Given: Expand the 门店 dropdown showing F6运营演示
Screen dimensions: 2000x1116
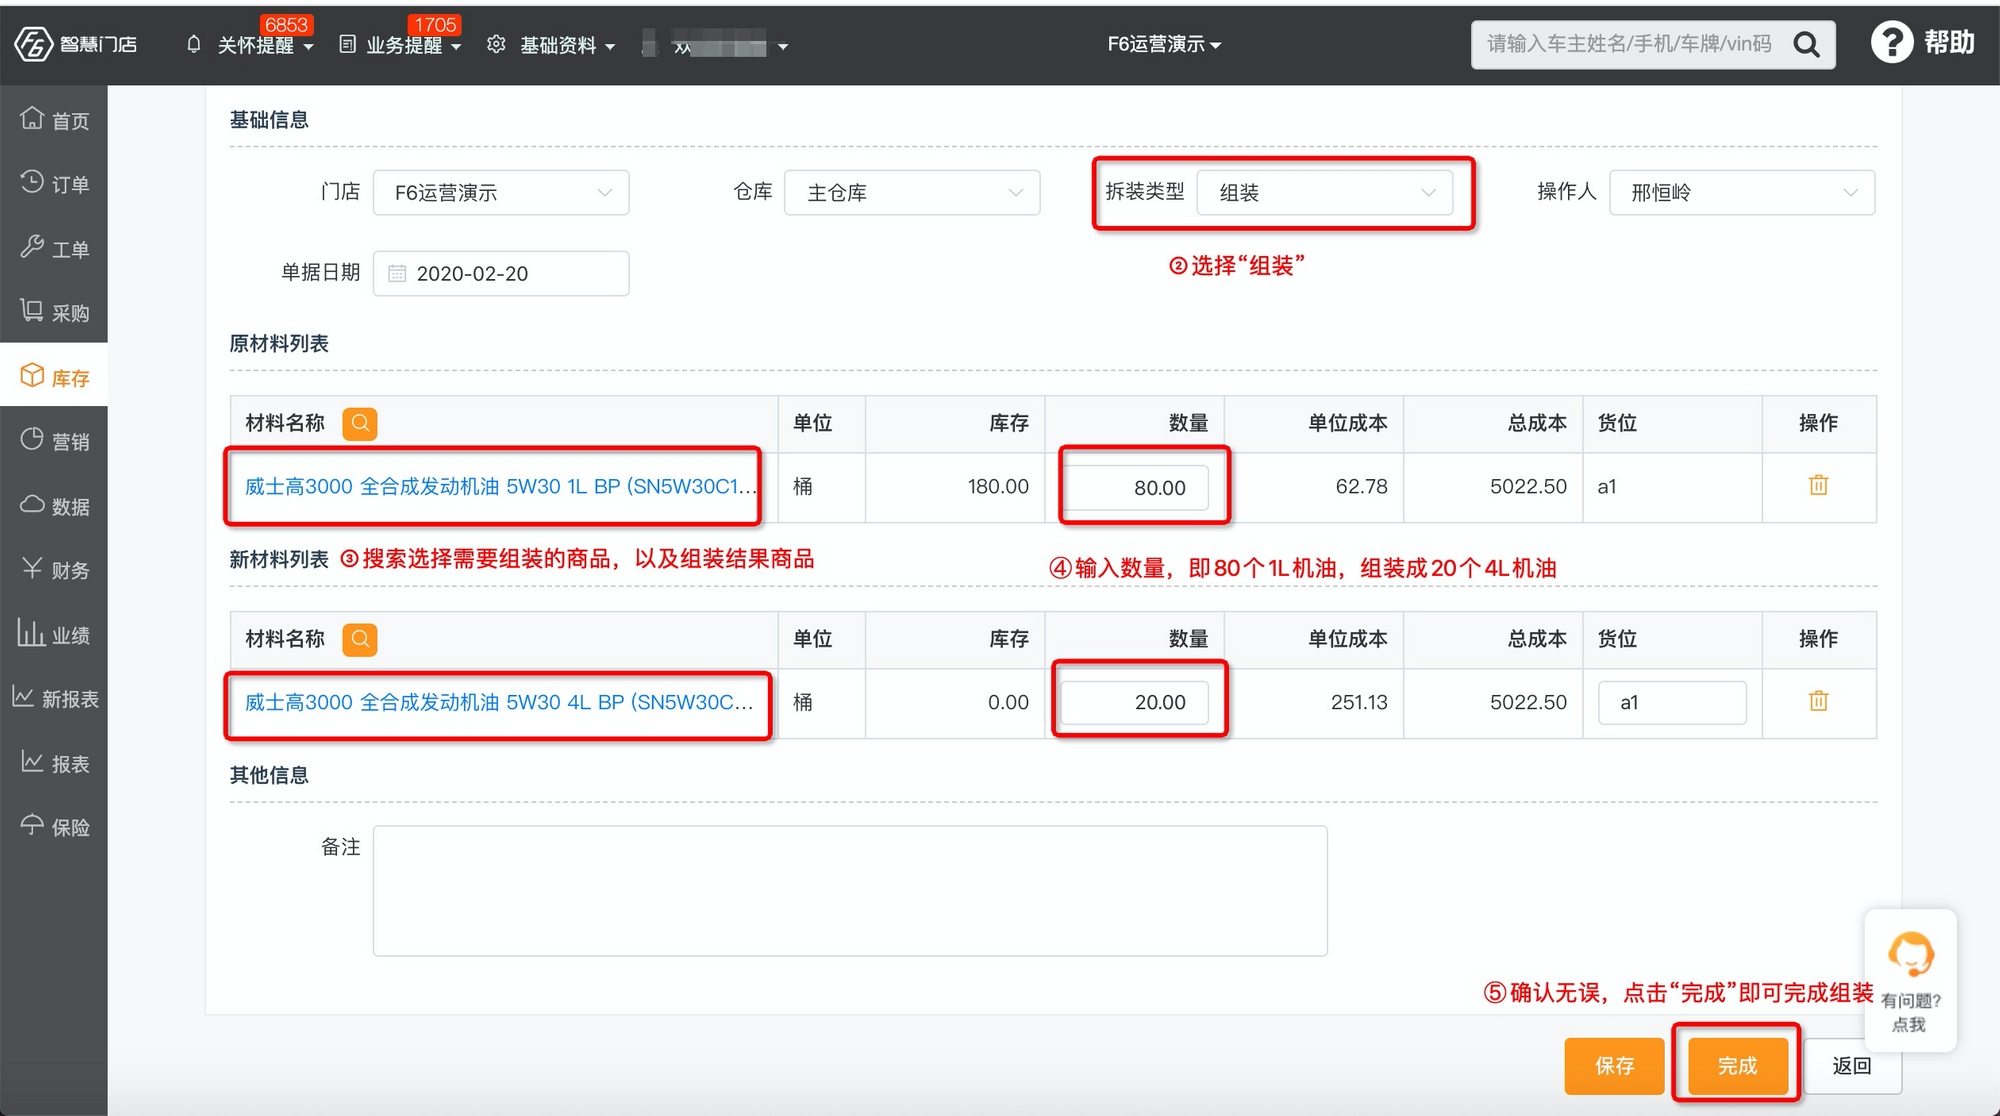Looking at the screenshot, I should [x=501, y=192].
